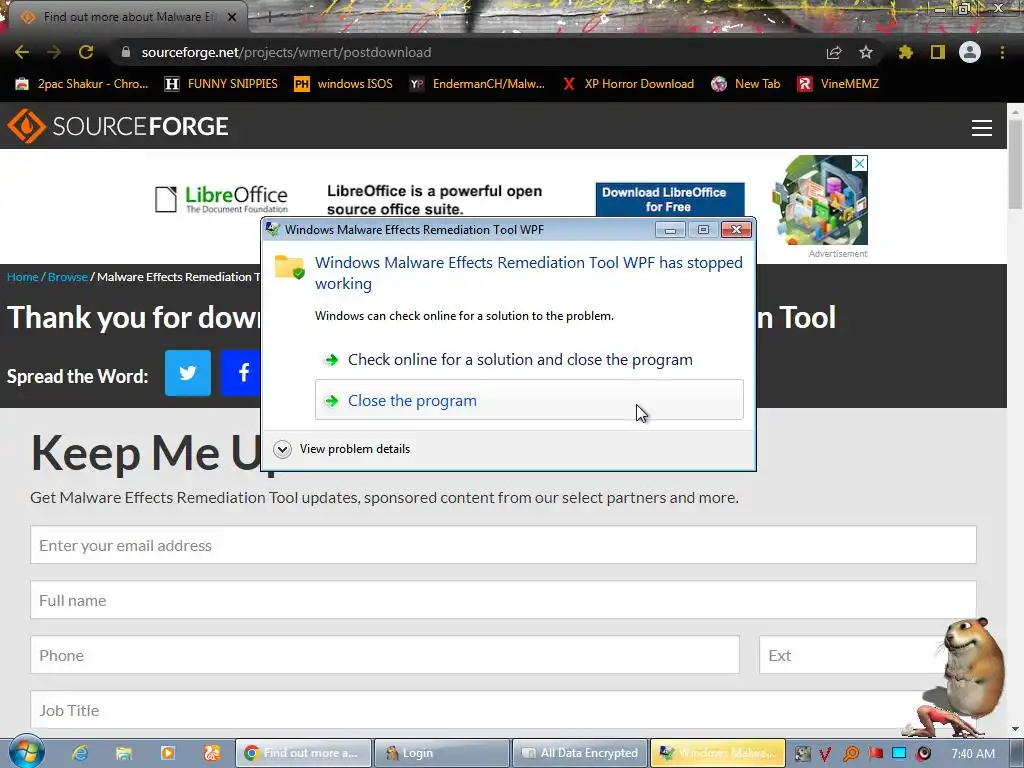Click Download LibreOffice for Free

click(670, 199)
